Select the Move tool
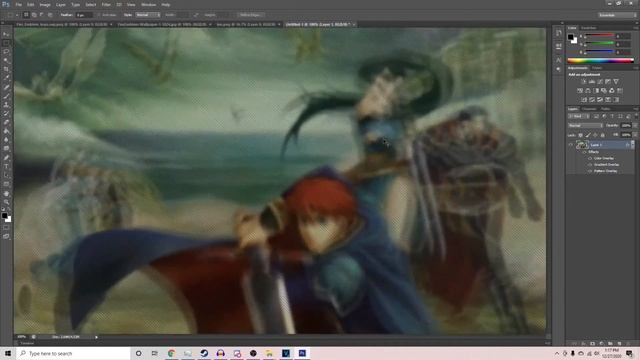 [x=6, y=34]
